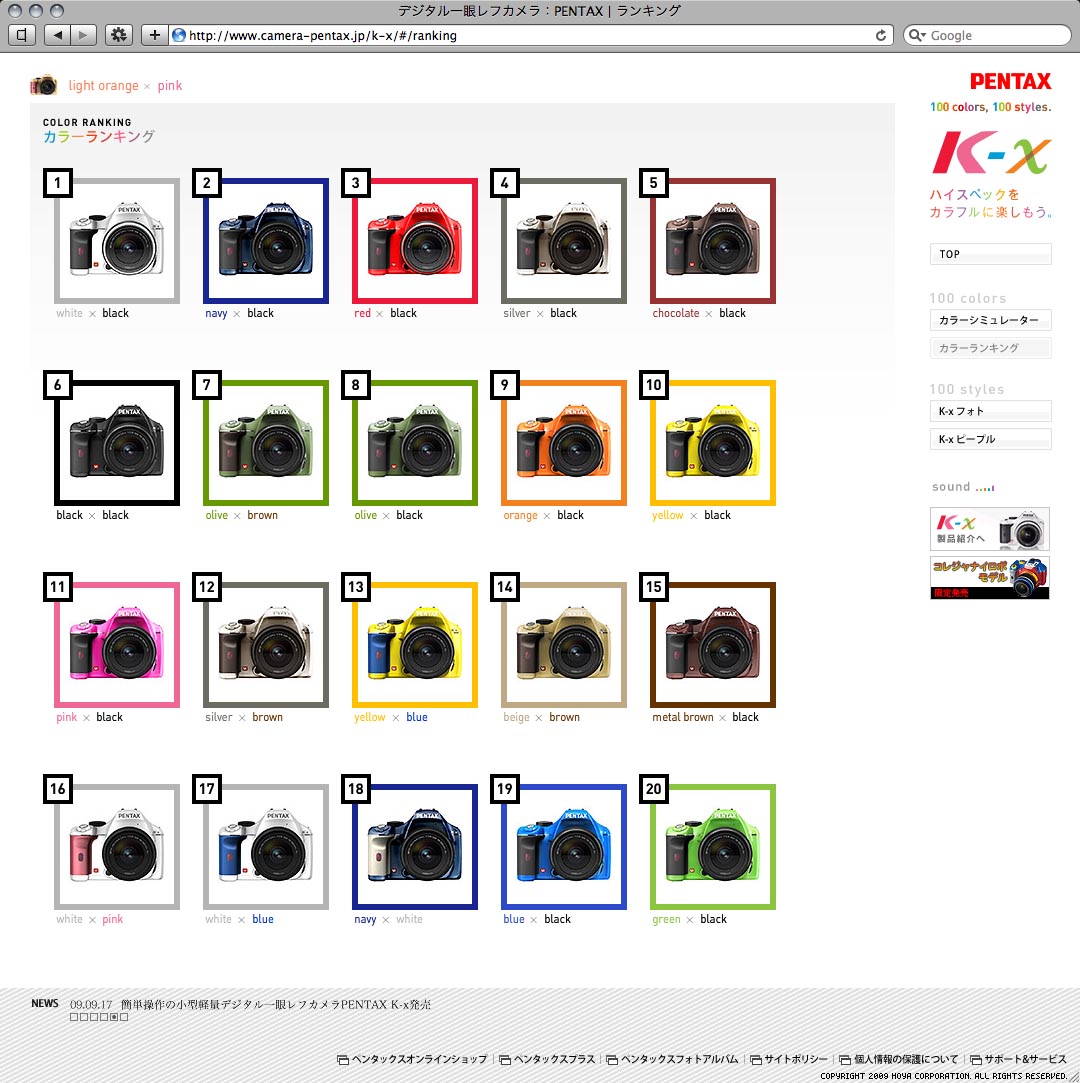The image size is (1080, 1083).
Task: Click the plus add bookmark button
Action: (x=154, y=35)
